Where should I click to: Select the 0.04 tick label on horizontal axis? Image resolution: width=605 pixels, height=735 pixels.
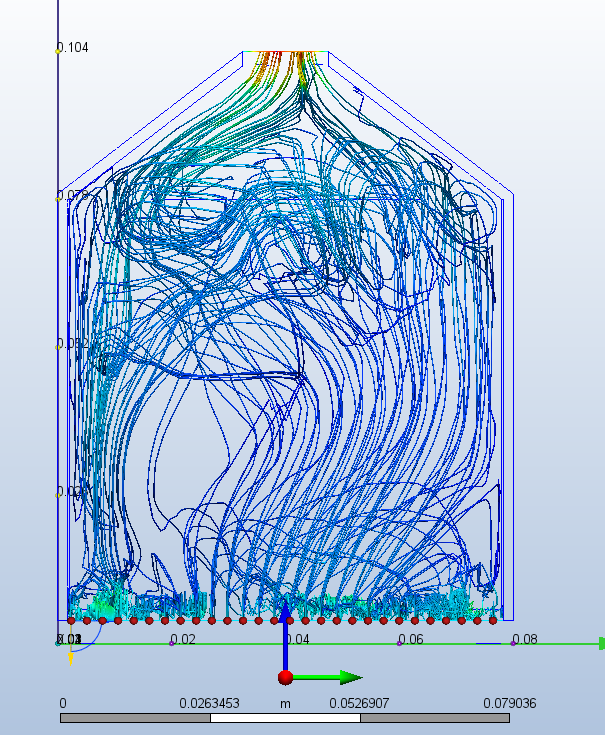[298, 639]
